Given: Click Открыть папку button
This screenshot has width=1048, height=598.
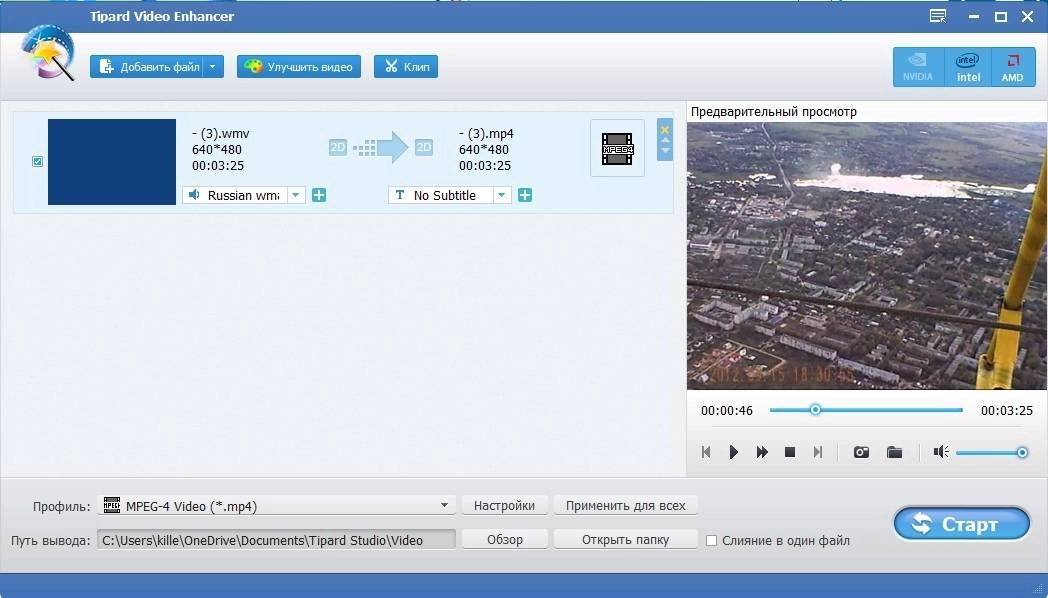Looking at the screenshot, I should (x=626, y=540).
